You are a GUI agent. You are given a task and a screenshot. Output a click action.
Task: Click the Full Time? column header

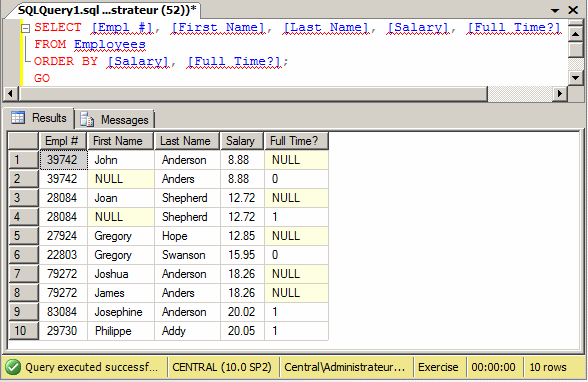(296, 141)
